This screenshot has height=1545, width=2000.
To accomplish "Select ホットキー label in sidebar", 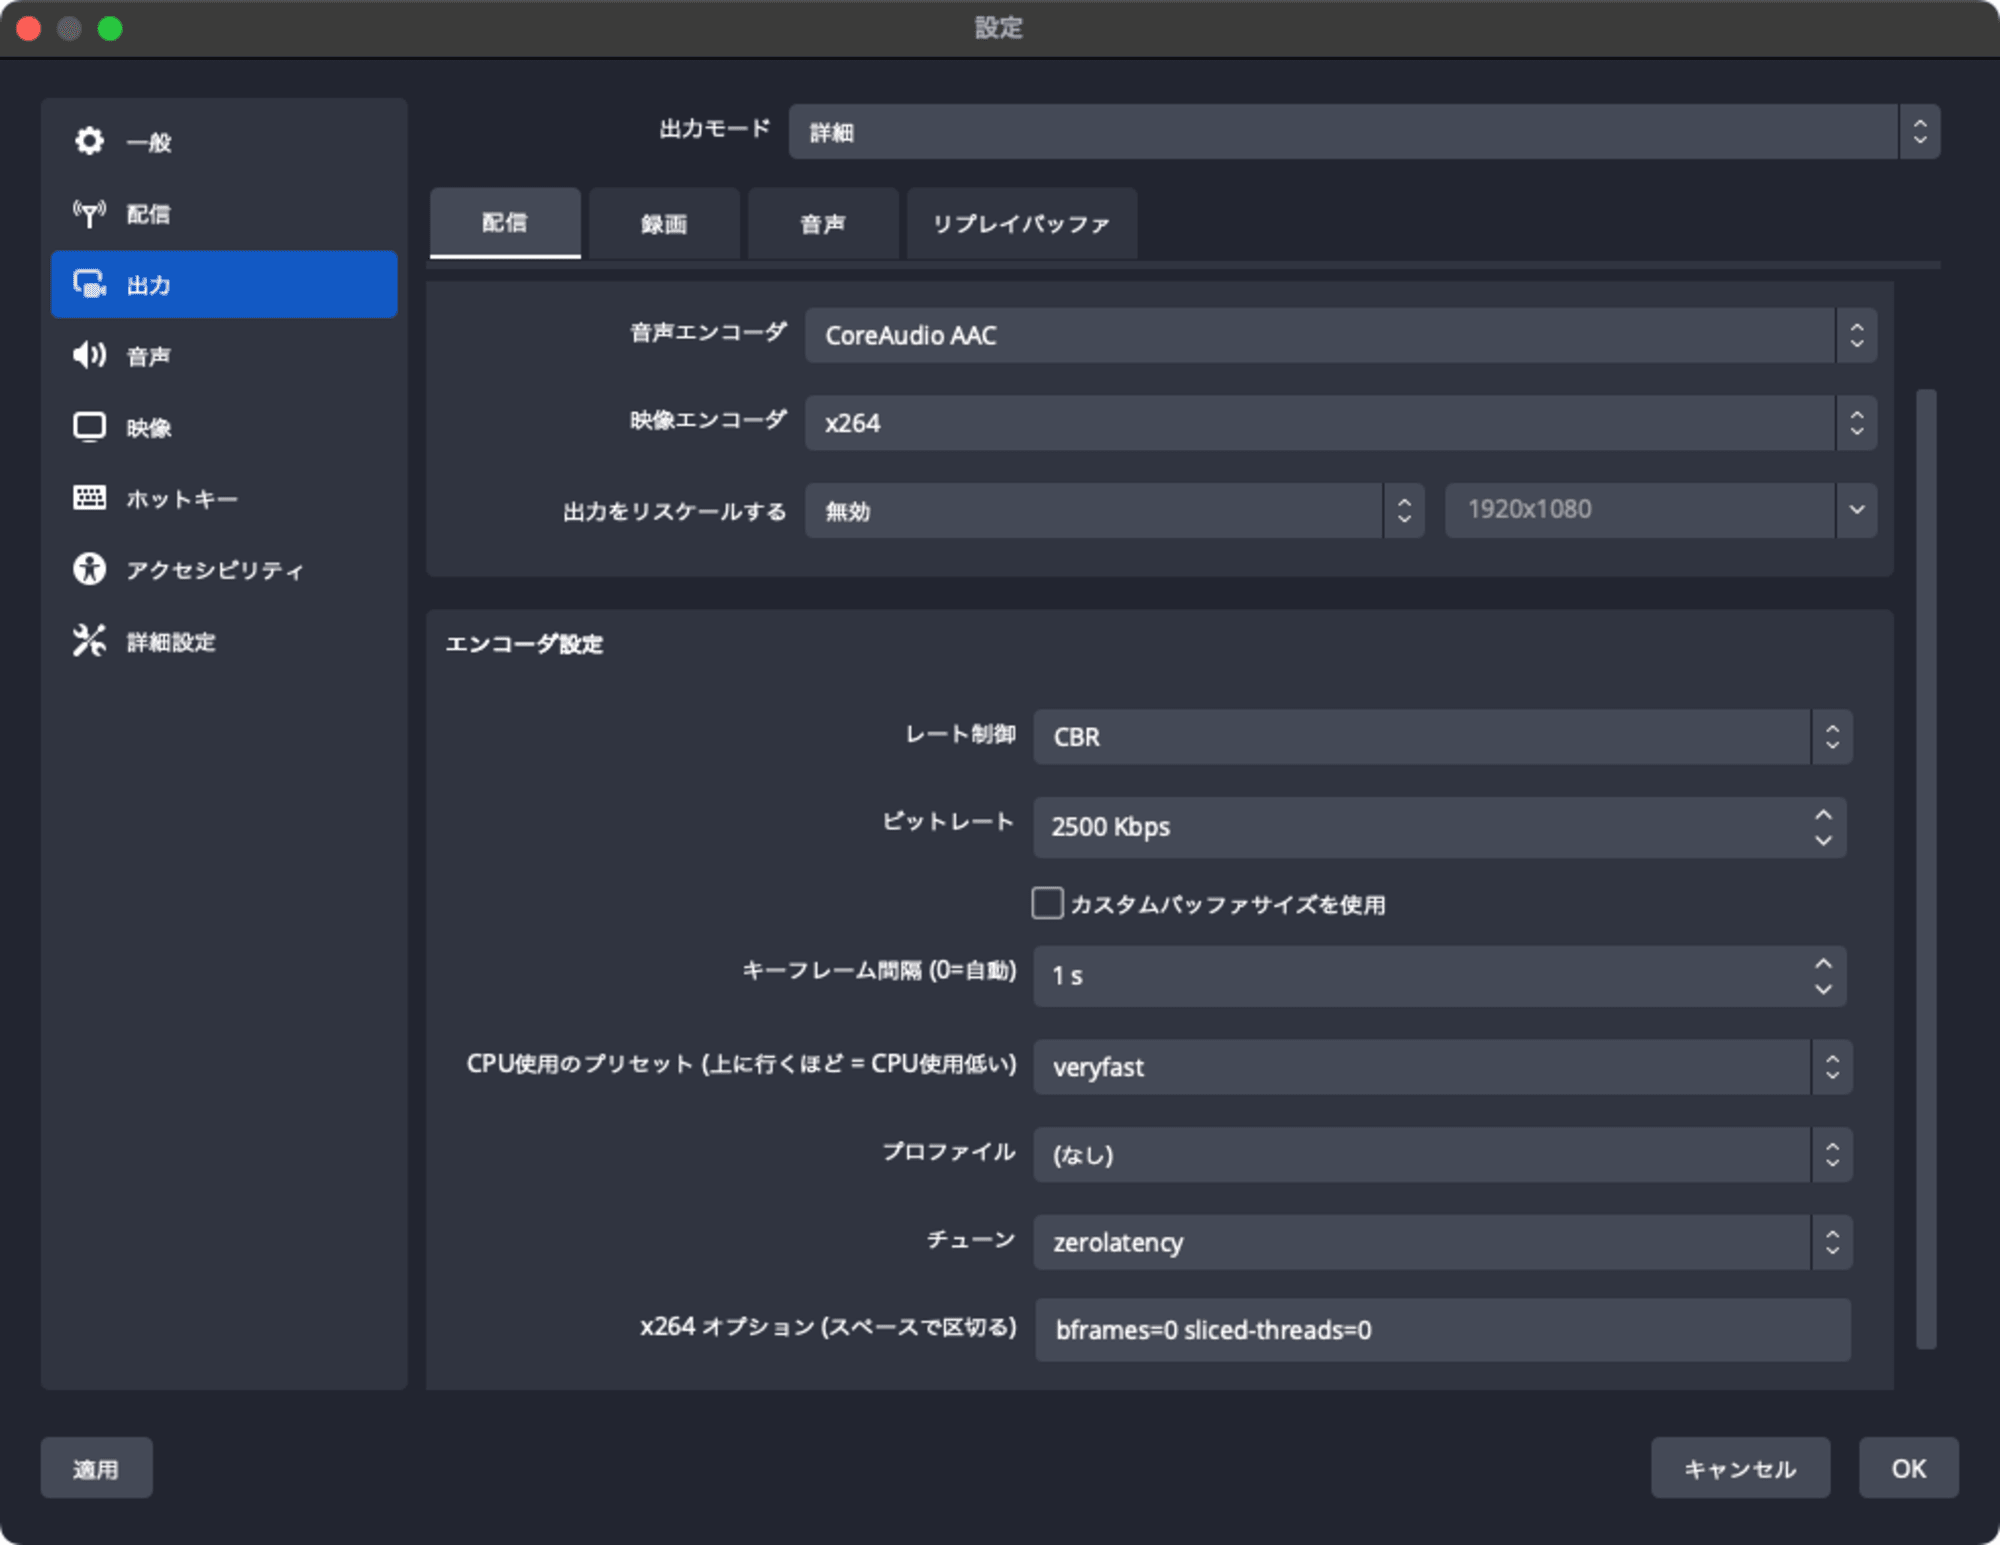I will coord(182,499).
